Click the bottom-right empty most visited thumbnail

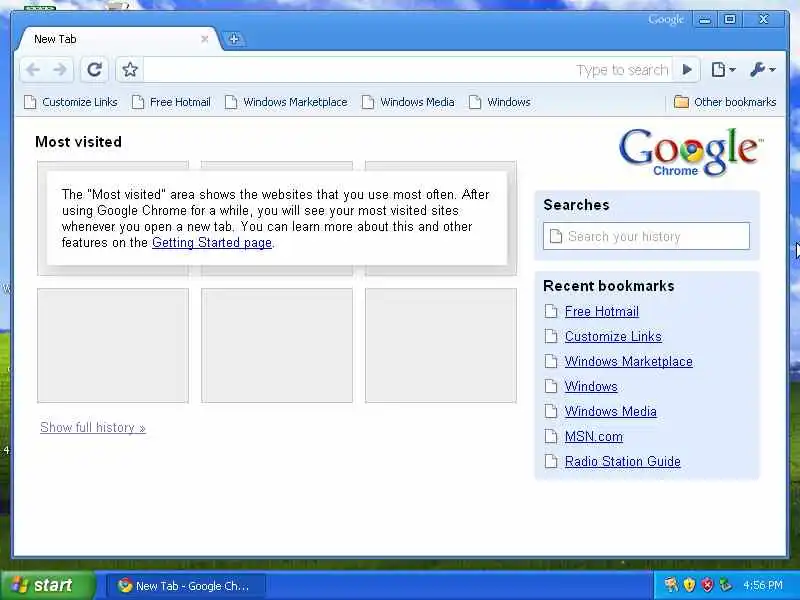[x=441, y=345]
